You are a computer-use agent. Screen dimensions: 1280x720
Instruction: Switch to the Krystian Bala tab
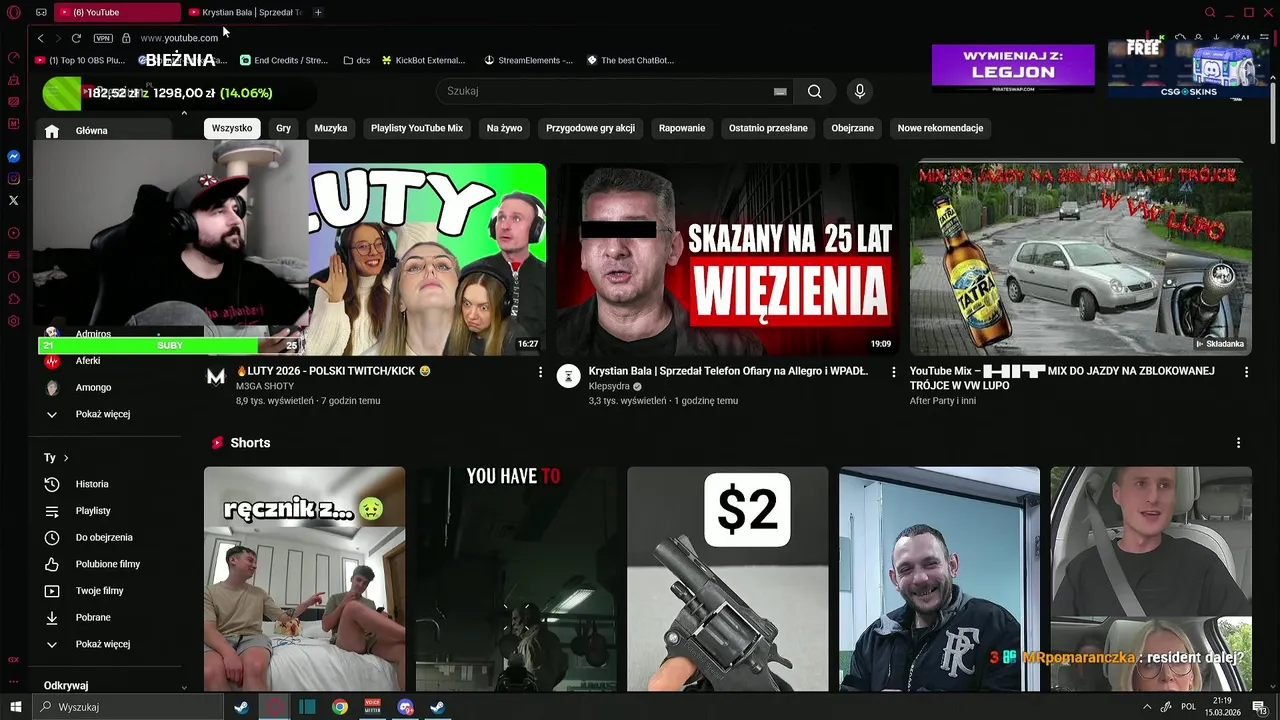(245, 12)
